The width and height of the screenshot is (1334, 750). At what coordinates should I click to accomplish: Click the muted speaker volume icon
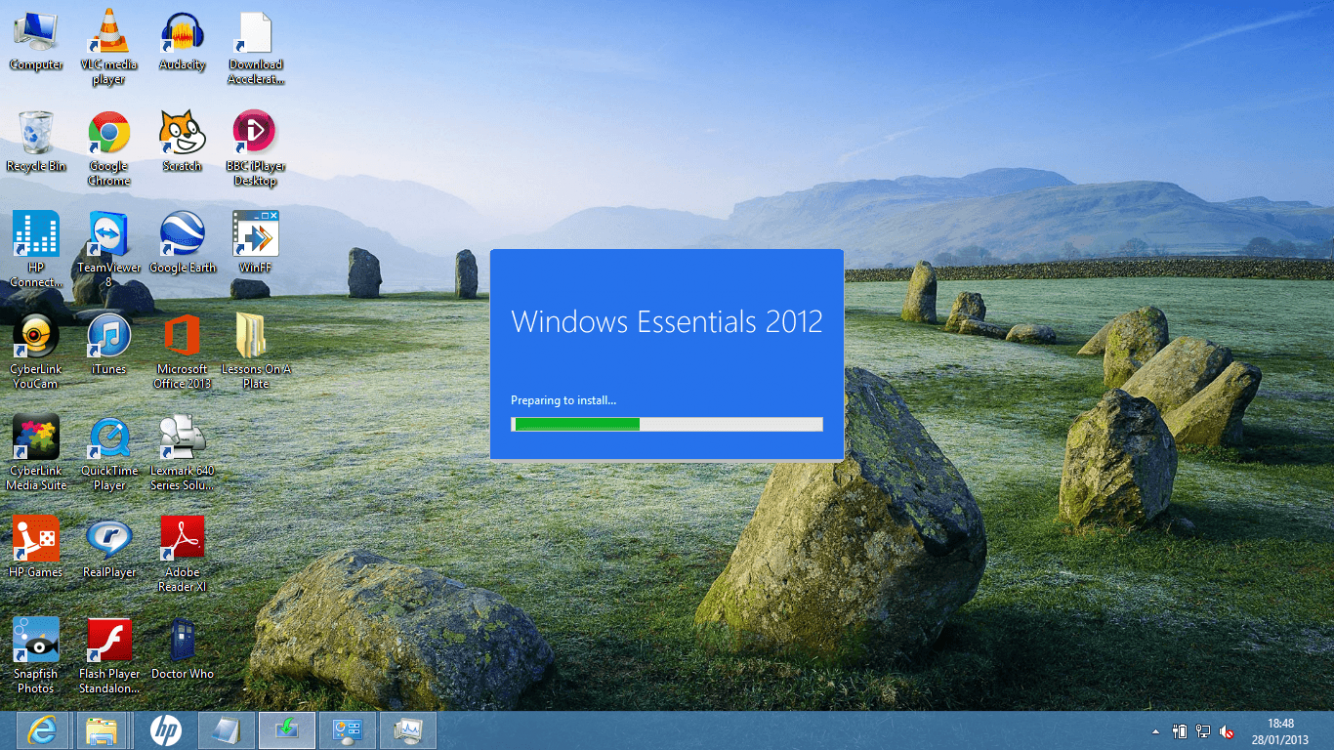tap(1226, 732)
